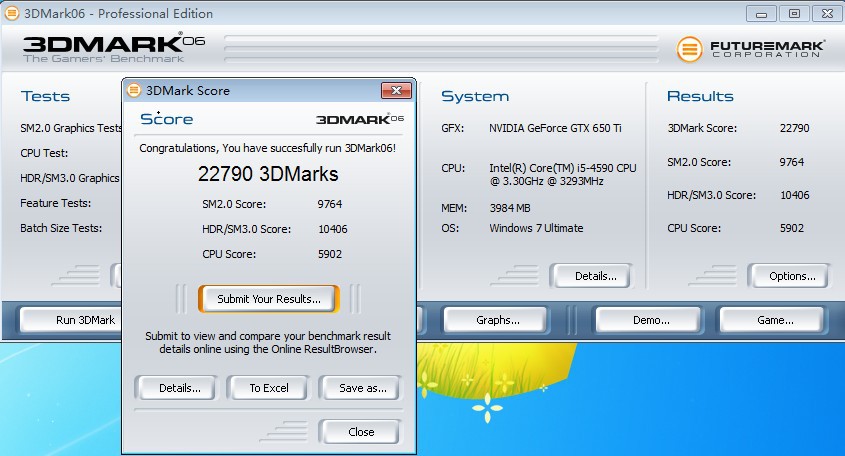
Task: Click the '3984 MB' memory value
Action: (x=510, y=208)
